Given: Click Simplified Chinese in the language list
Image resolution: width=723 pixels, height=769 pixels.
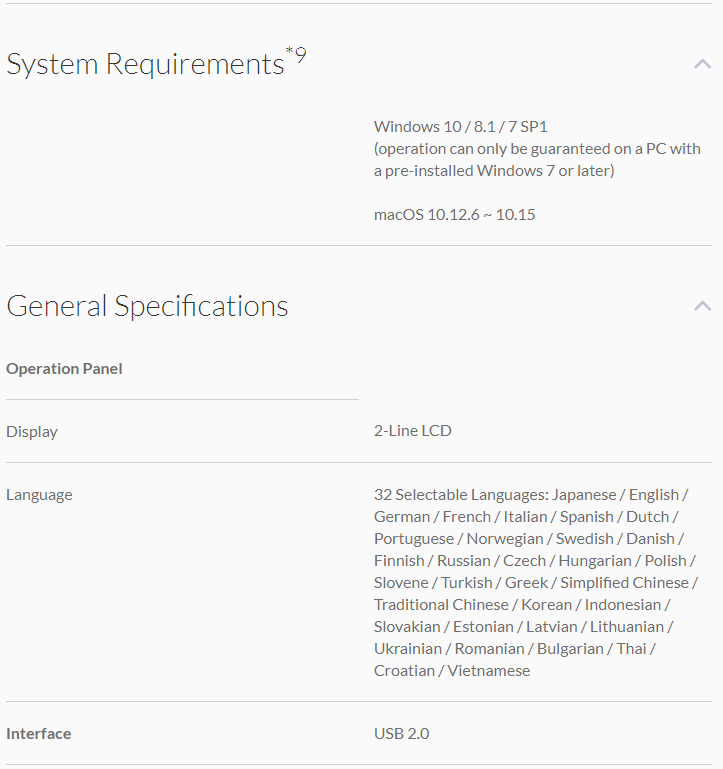Looking at the screenshot, I should (x=624, y=583).
